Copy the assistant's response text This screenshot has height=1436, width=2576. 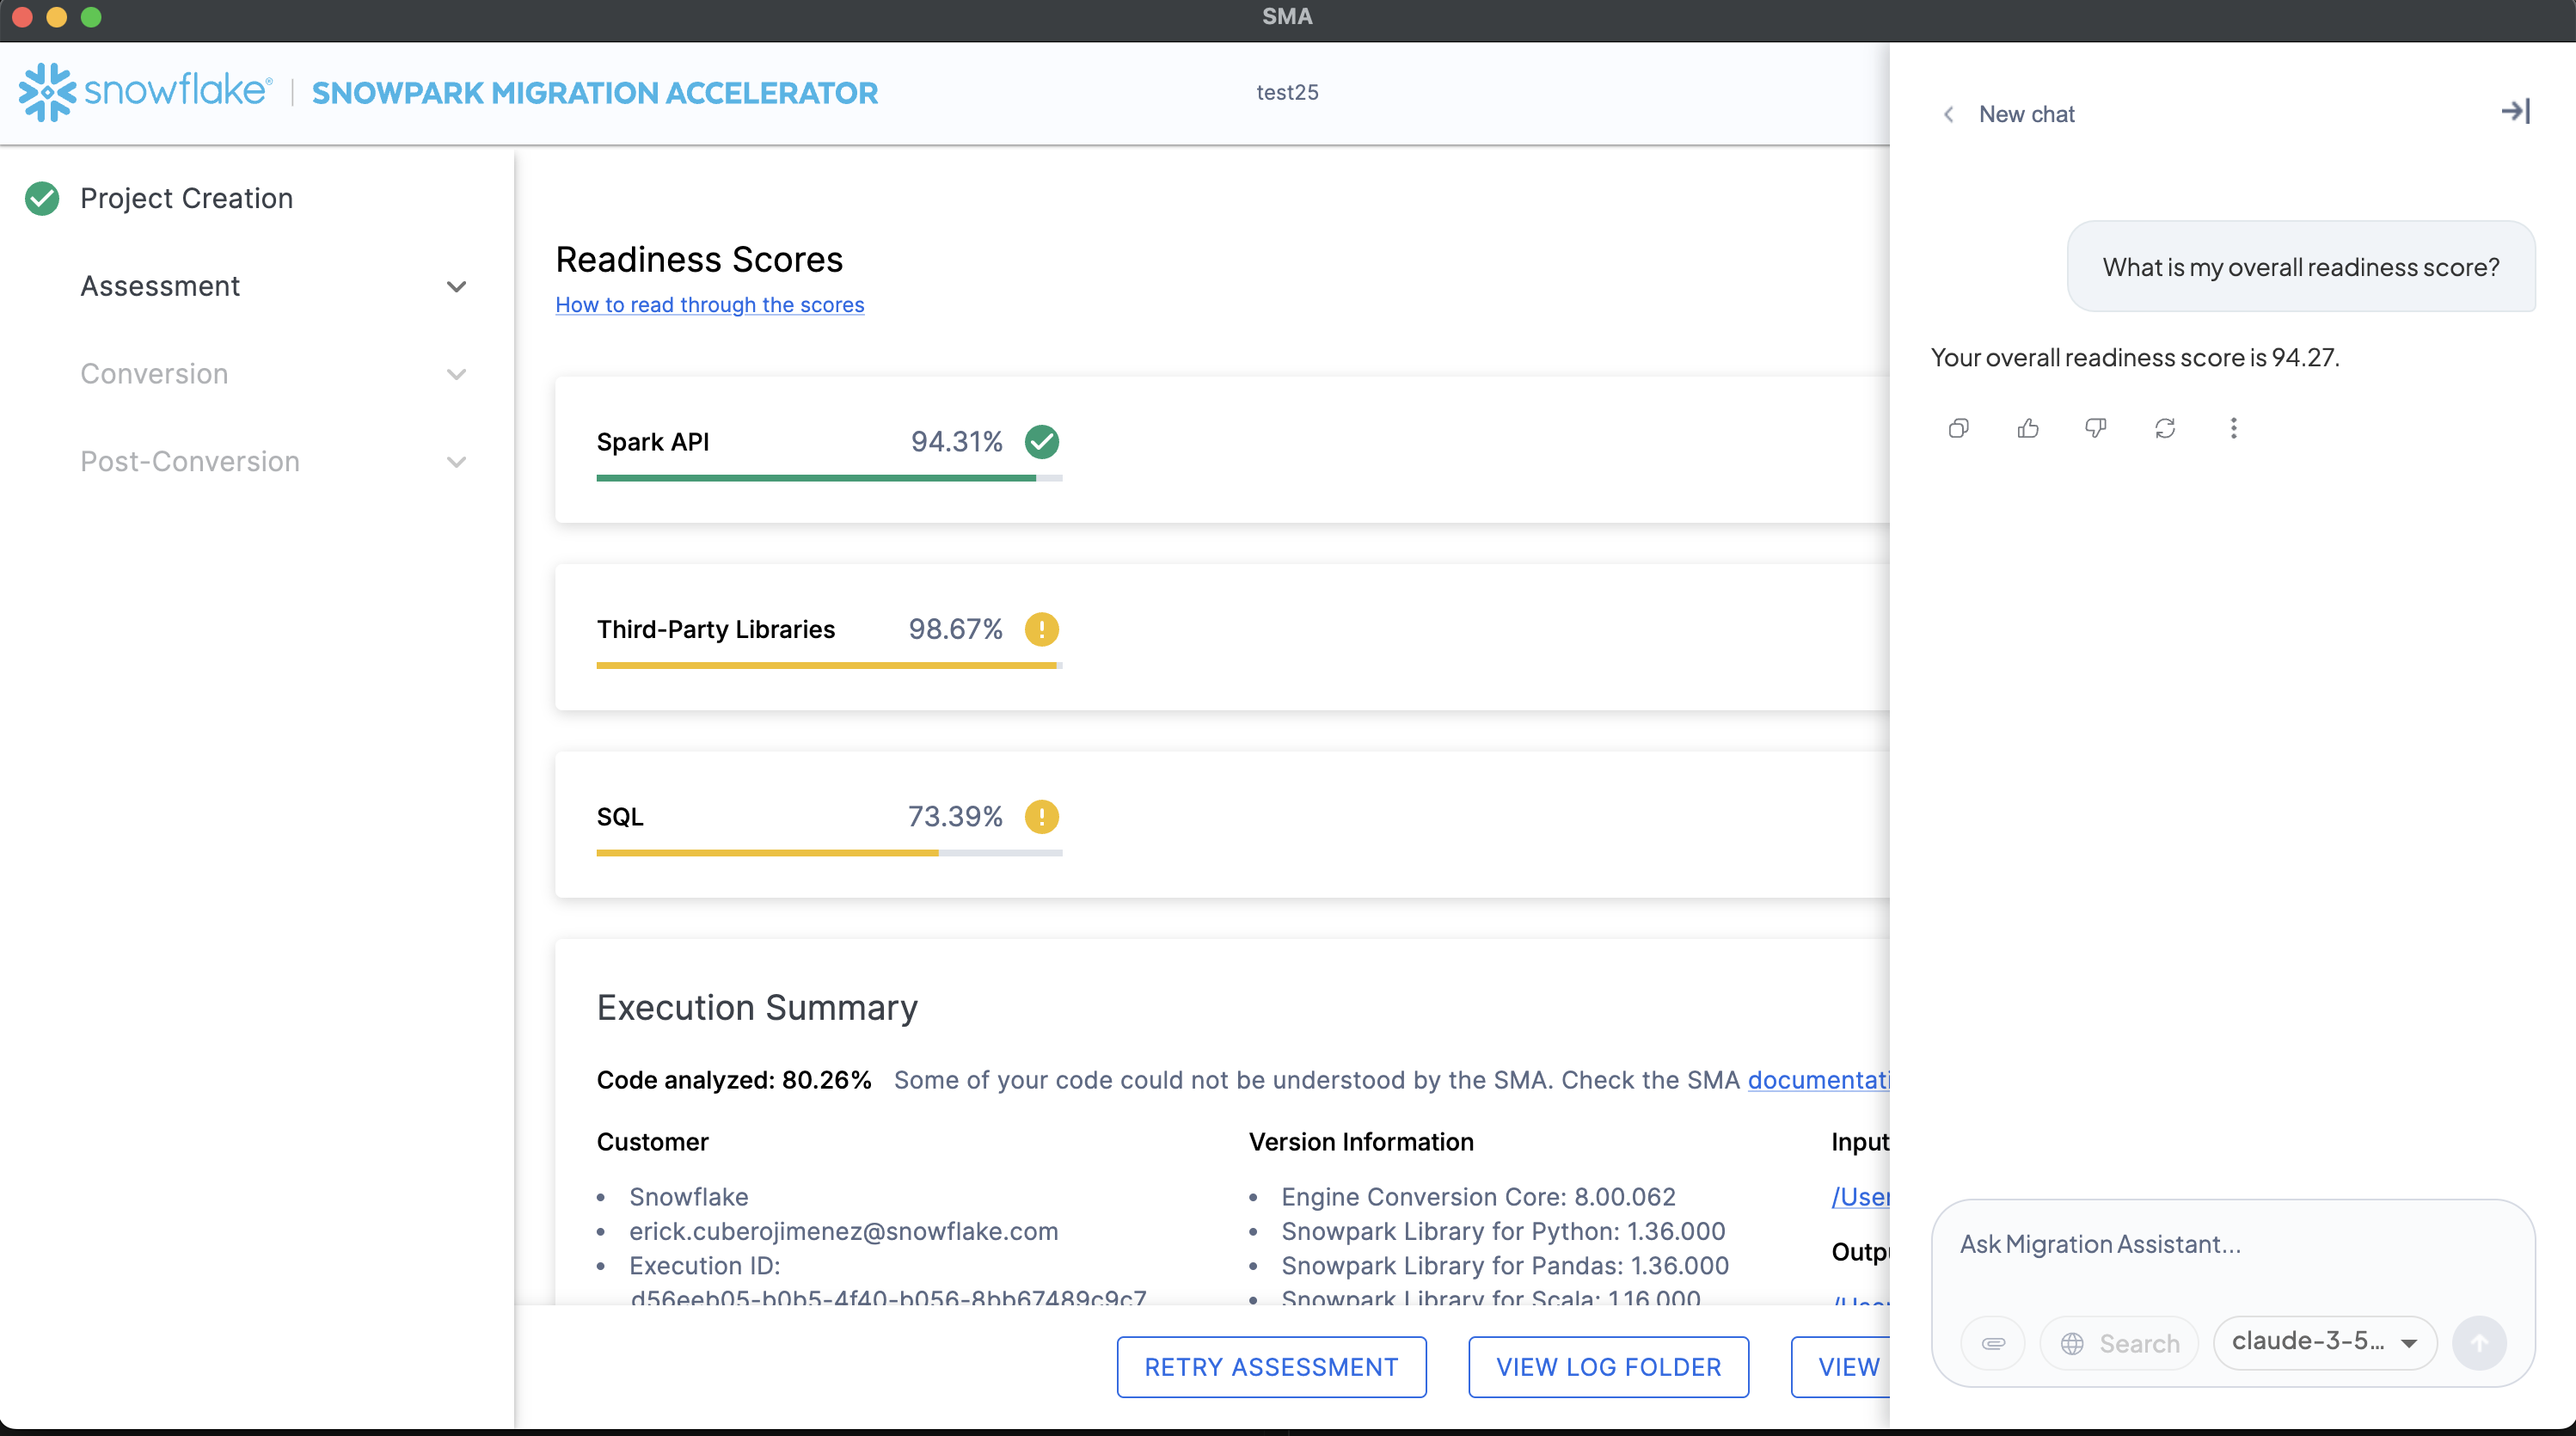(x=1958, y=429)
